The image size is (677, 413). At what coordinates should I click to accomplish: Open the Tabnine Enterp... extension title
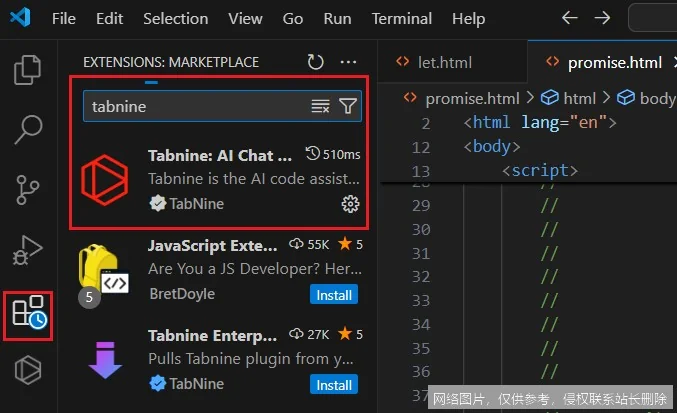coord(212,335)
